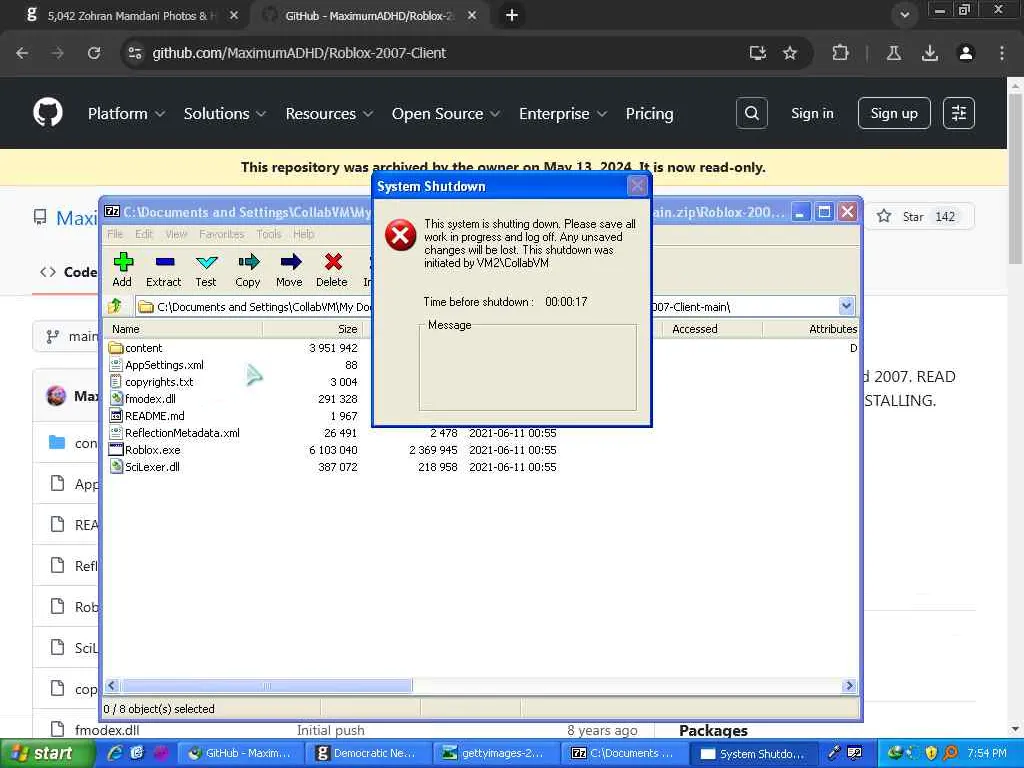Expand the Enterprise menu on GitHub
The width and height of the screenshot is (1024, 768).
pos(563,114)
